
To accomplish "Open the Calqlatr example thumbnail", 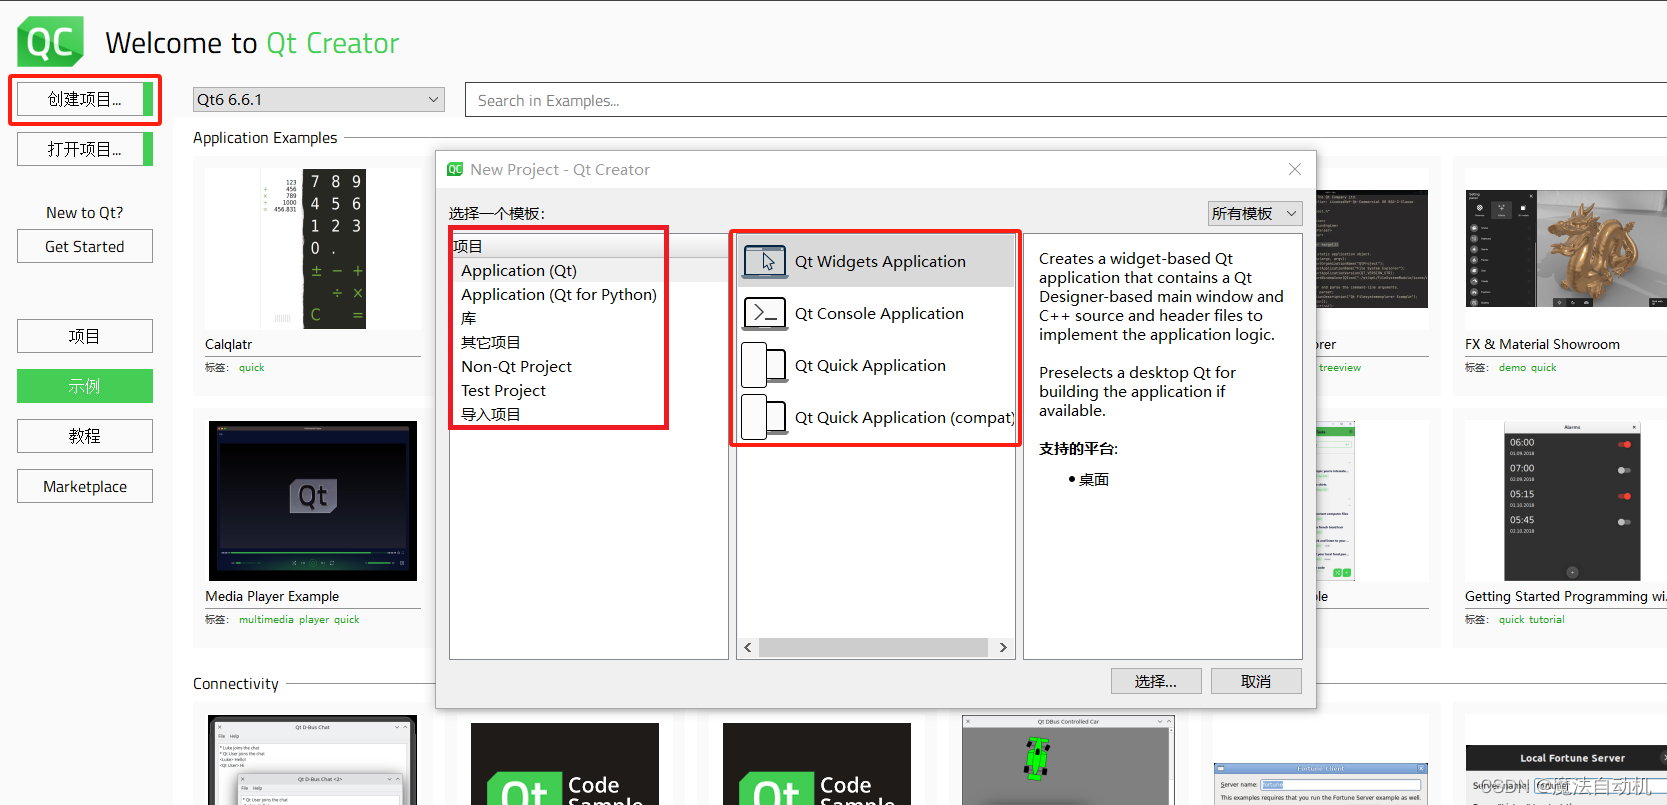I will click(x=313, y=249).
